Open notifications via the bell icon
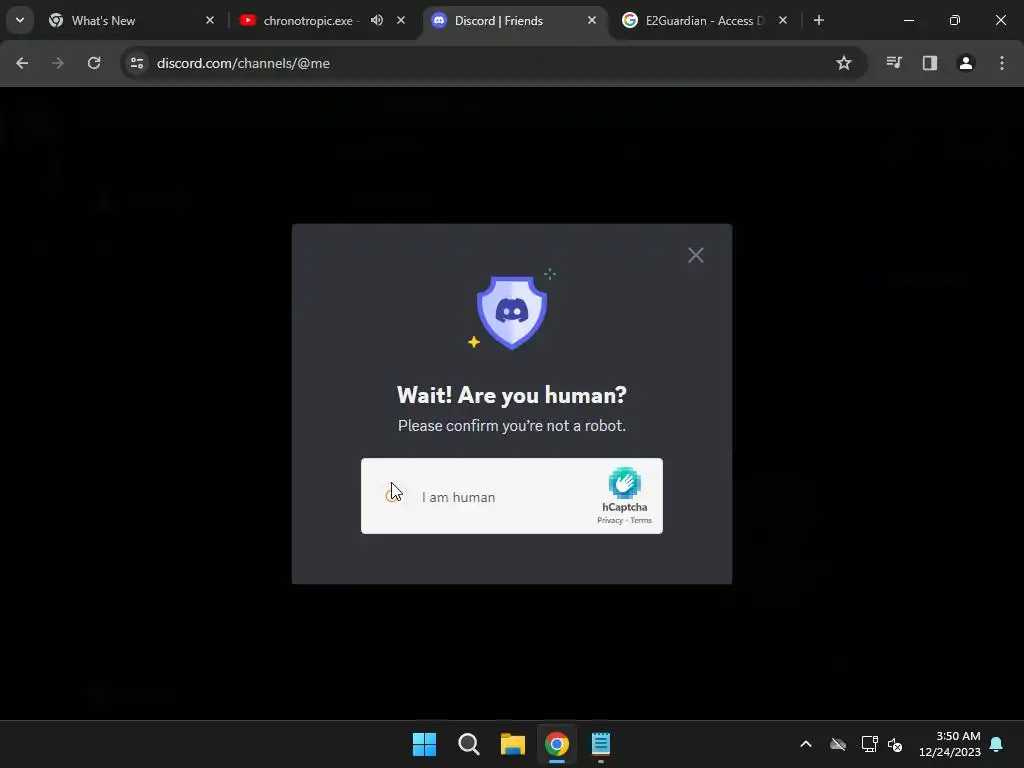The height and width of the screenshot is (768, 1024). coord(997,744)
